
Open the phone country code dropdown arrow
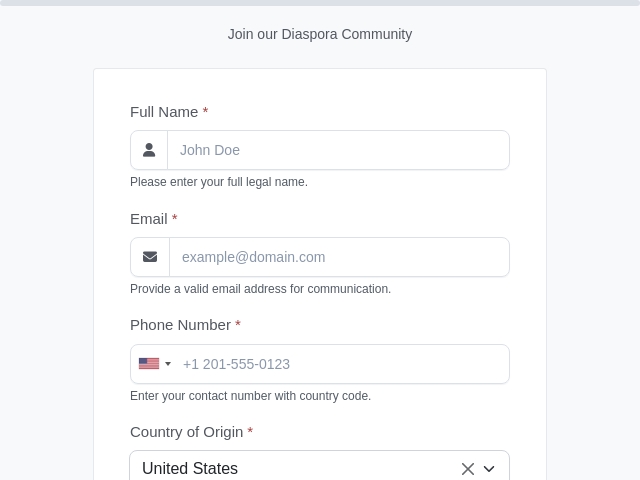coord(168,364)
